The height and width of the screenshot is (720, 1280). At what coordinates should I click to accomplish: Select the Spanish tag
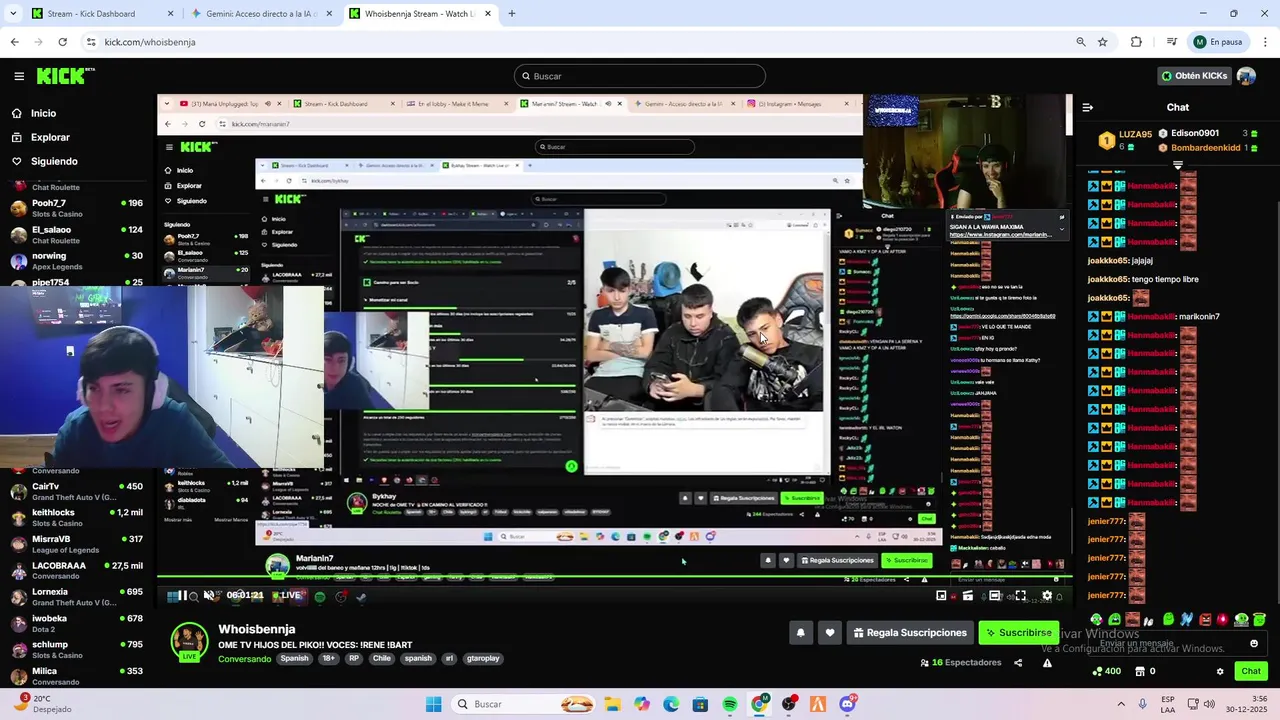point(294,659)
